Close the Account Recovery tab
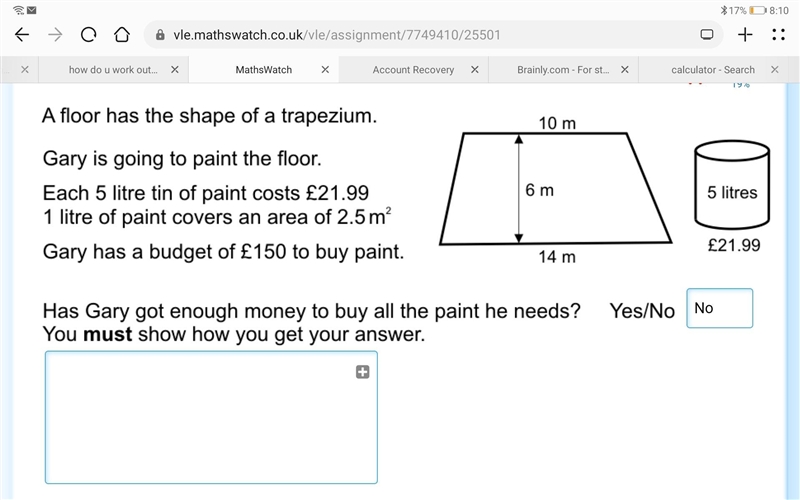The image size is (800, 500). point(474,70)
